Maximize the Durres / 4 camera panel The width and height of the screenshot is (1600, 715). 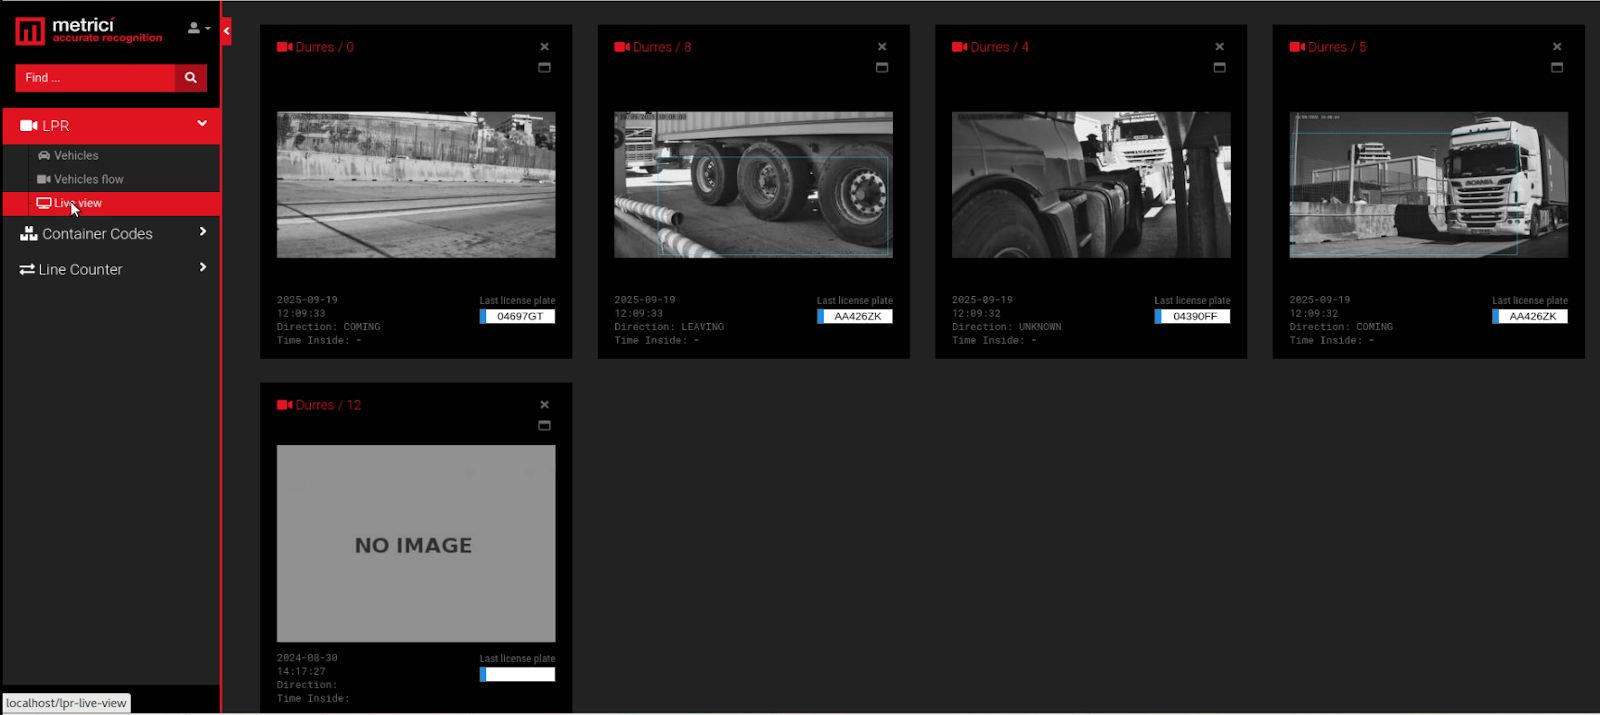pos(1219,68)
